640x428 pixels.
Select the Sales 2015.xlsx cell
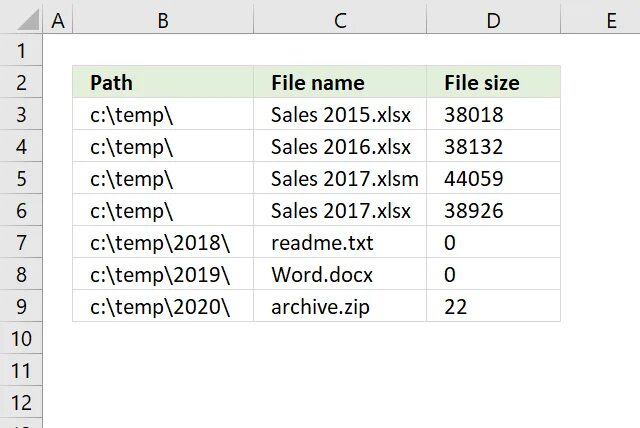[x=340, y=115]
